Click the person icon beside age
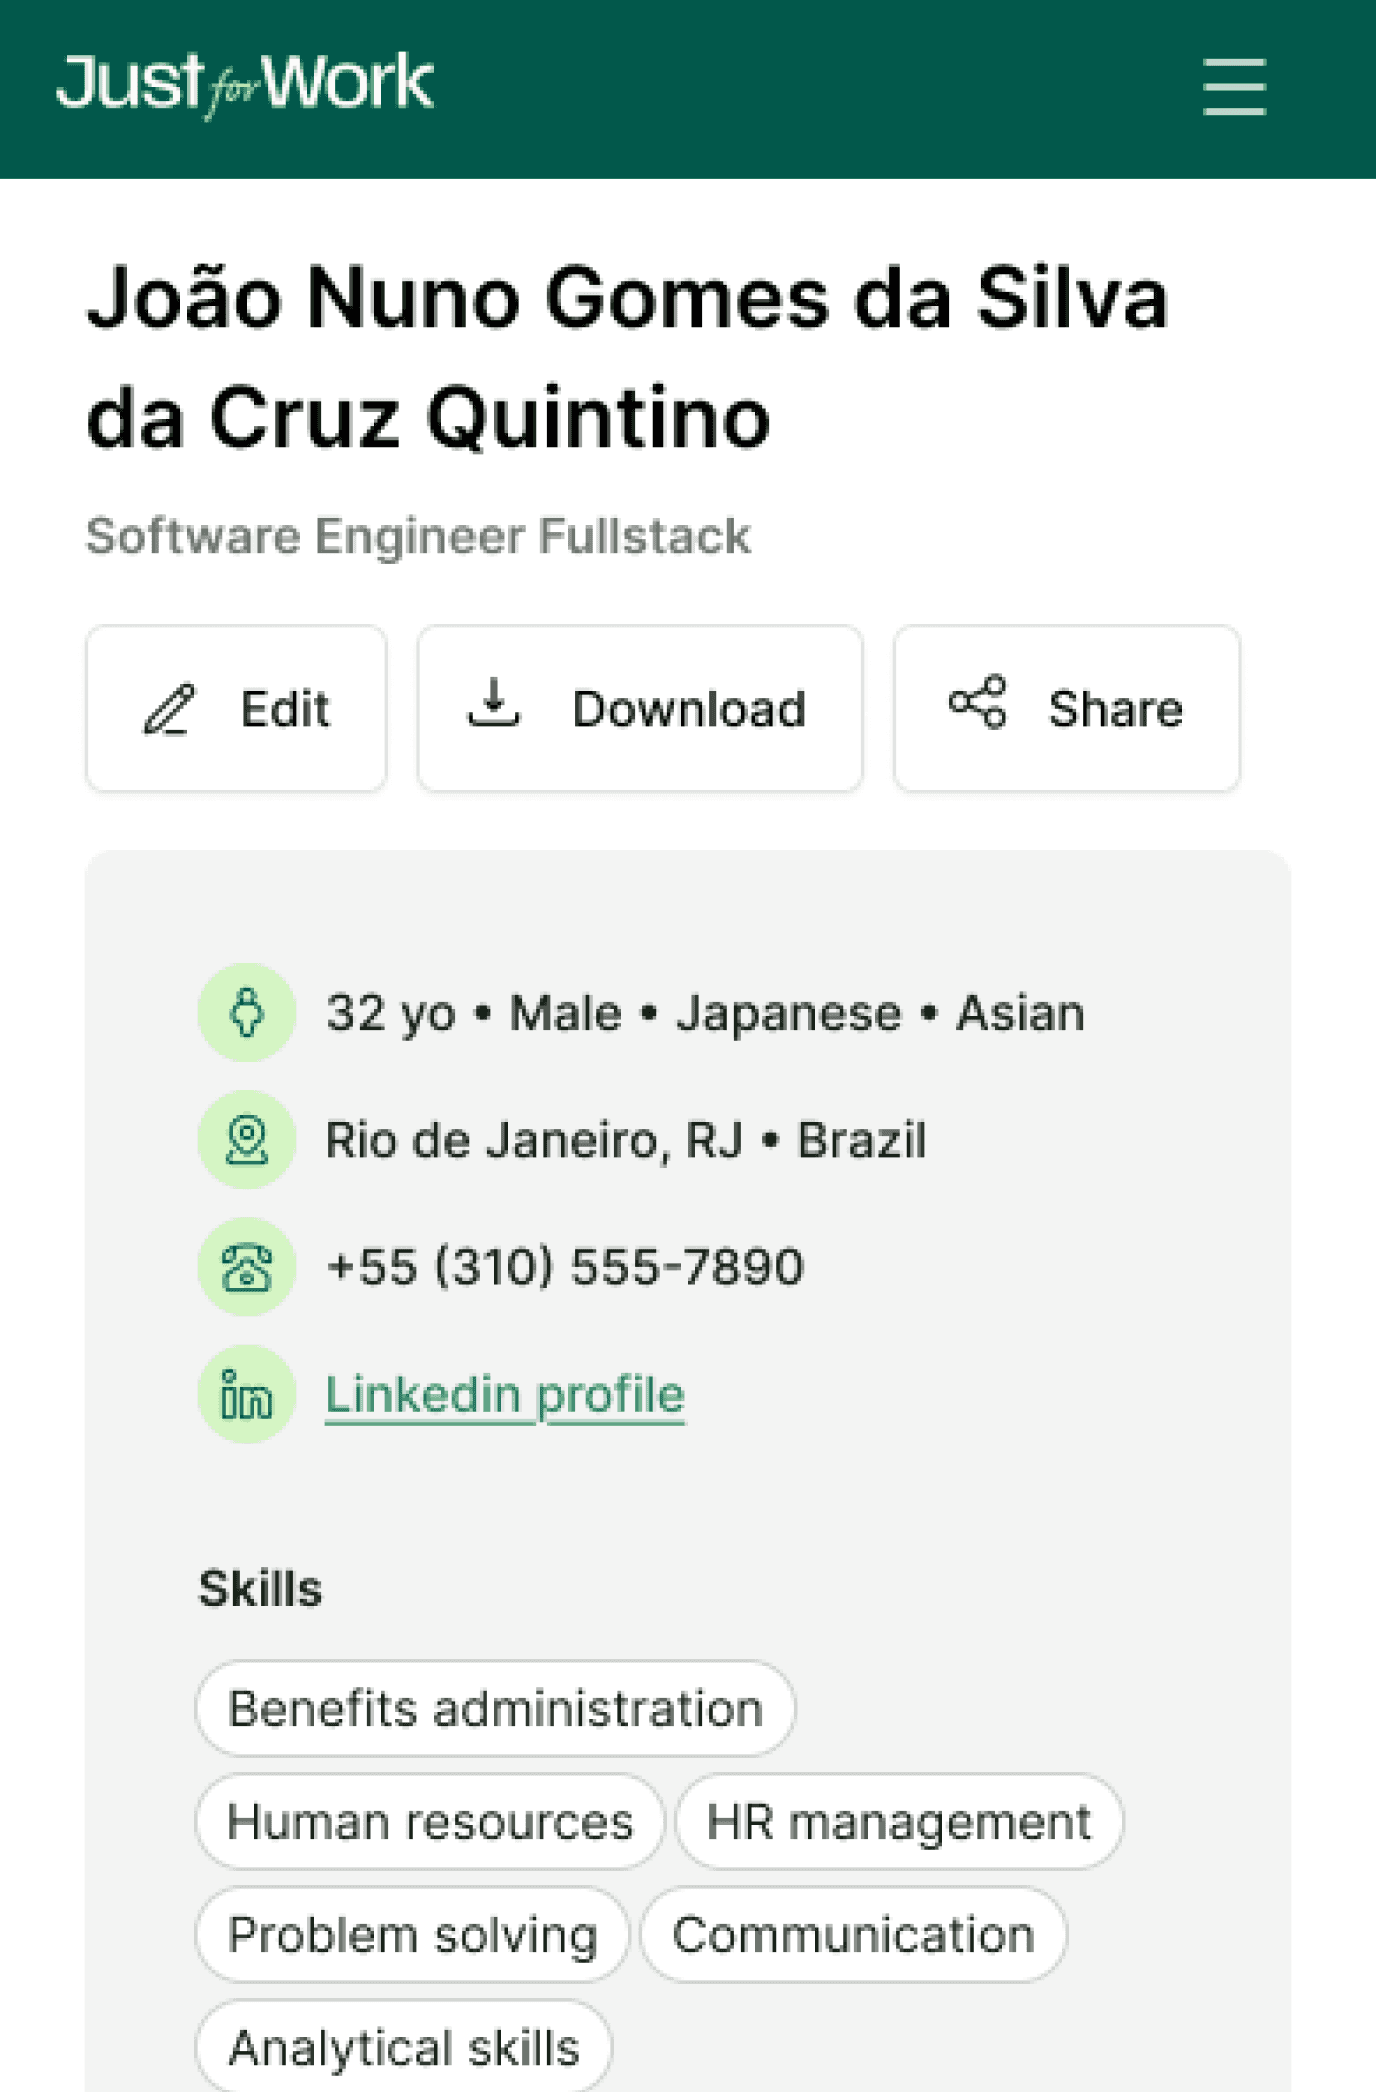The image size is (1376, 2092). [x=247, y=1012]
